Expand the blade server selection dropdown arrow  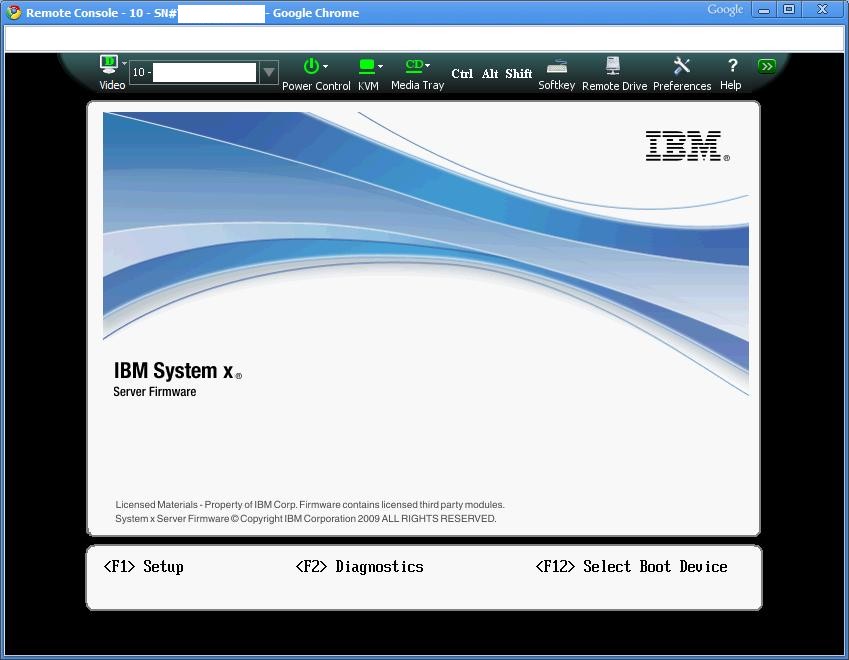[269, 72]
